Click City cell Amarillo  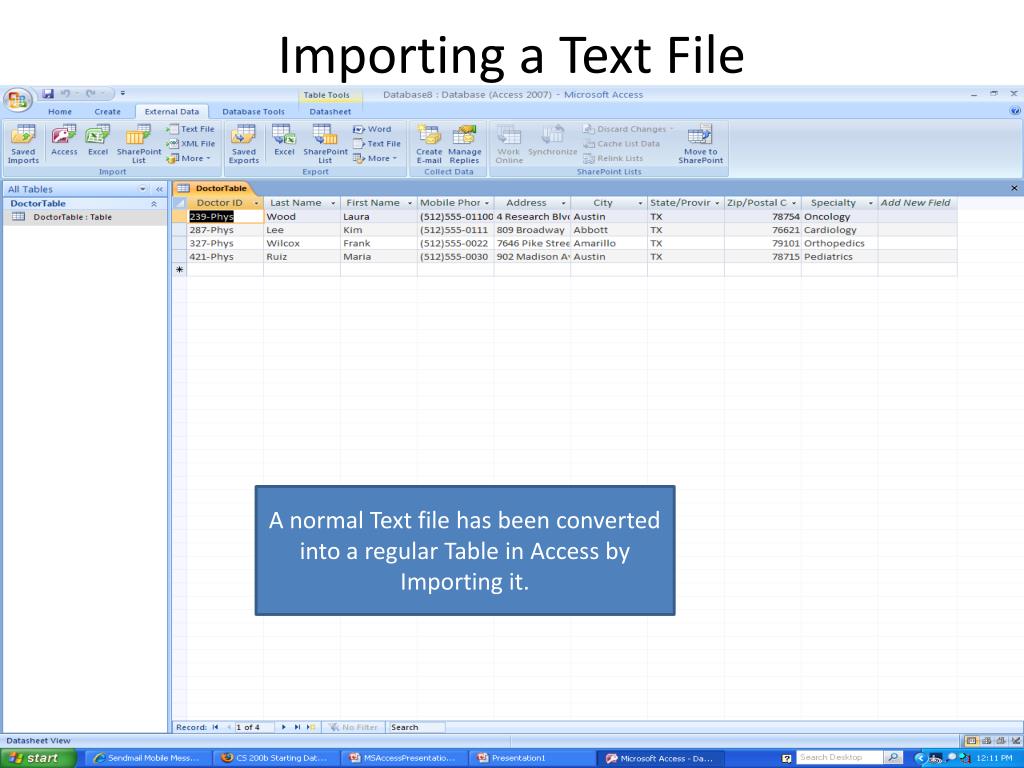tap(609, 244)
